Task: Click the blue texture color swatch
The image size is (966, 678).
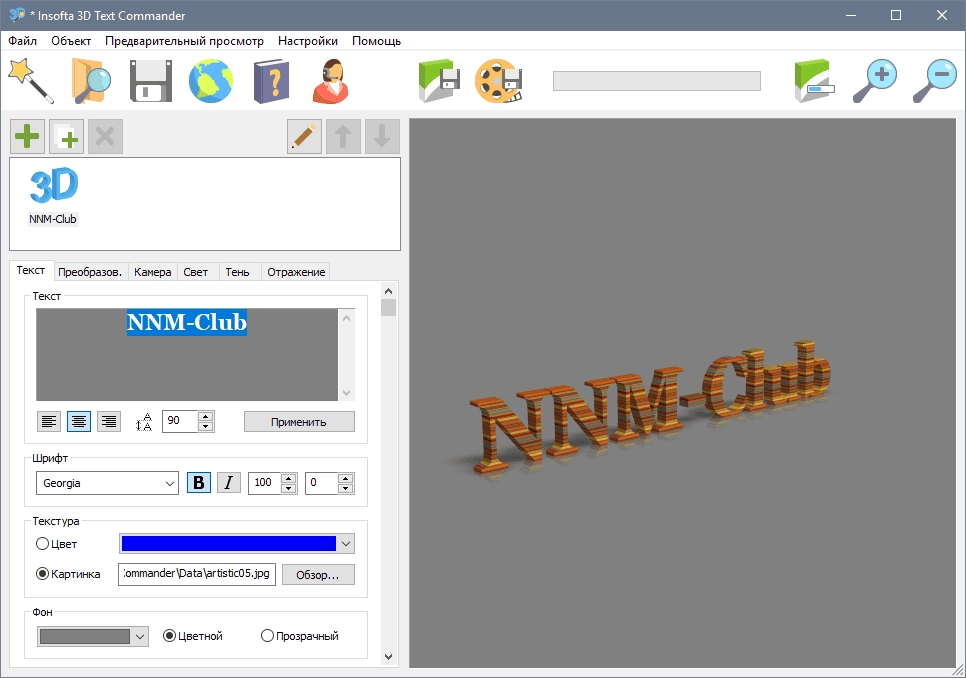Action: 229,543
